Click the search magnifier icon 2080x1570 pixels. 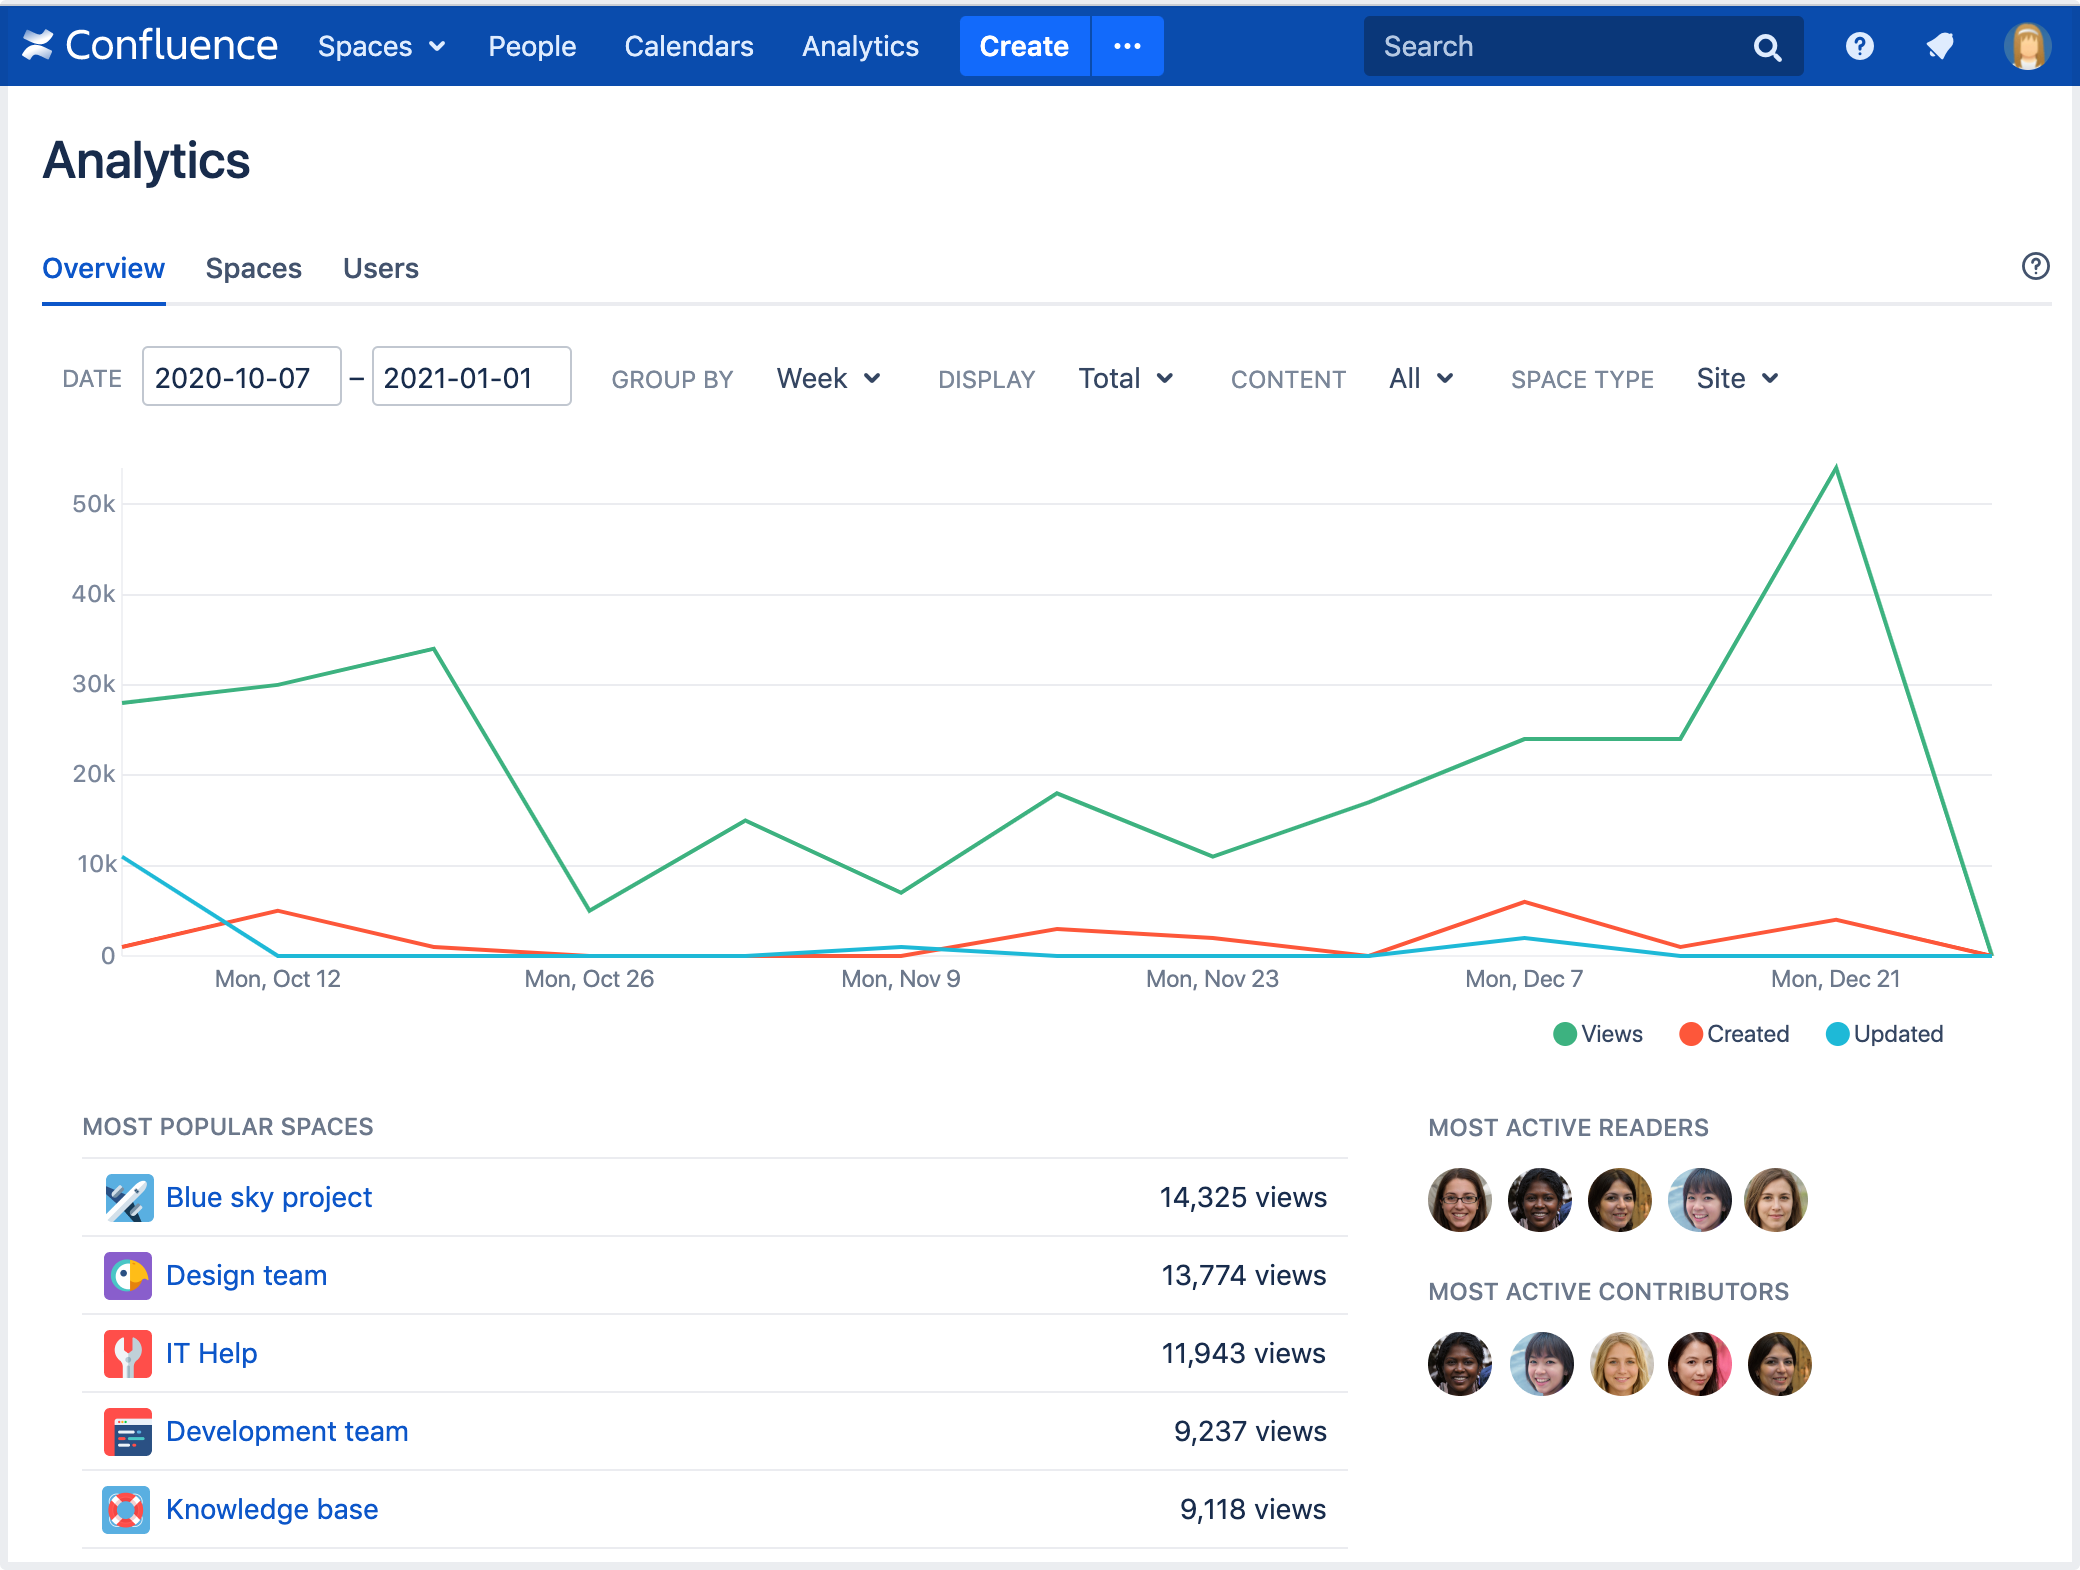(1767, 47)
